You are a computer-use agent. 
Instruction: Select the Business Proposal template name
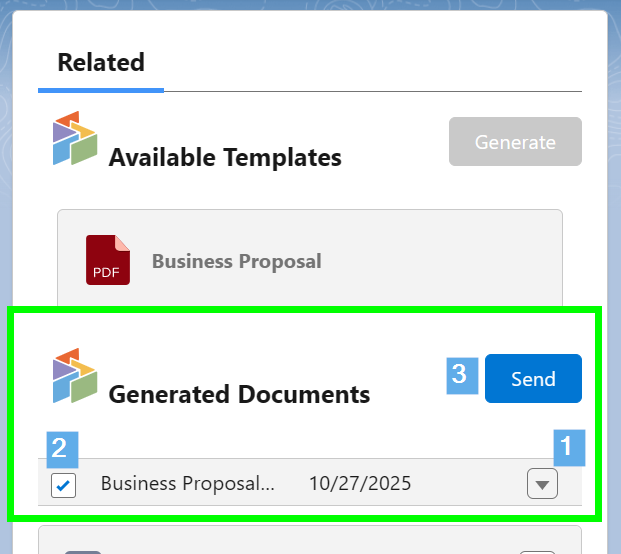point(237,261)
